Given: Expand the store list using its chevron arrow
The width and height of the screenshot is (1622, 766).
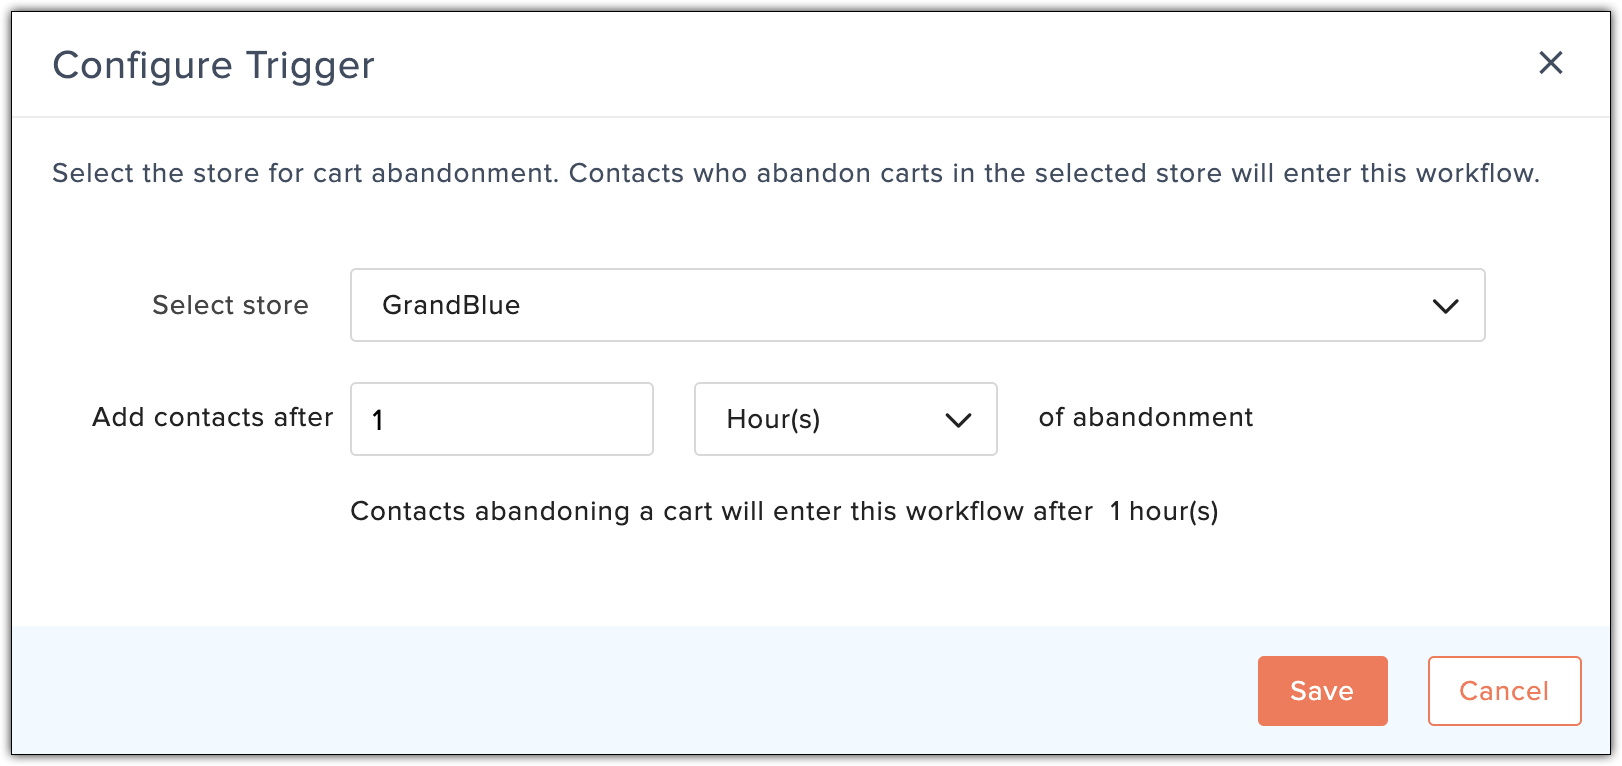Looking at the screenshot, I should (x=1445, y=306).
